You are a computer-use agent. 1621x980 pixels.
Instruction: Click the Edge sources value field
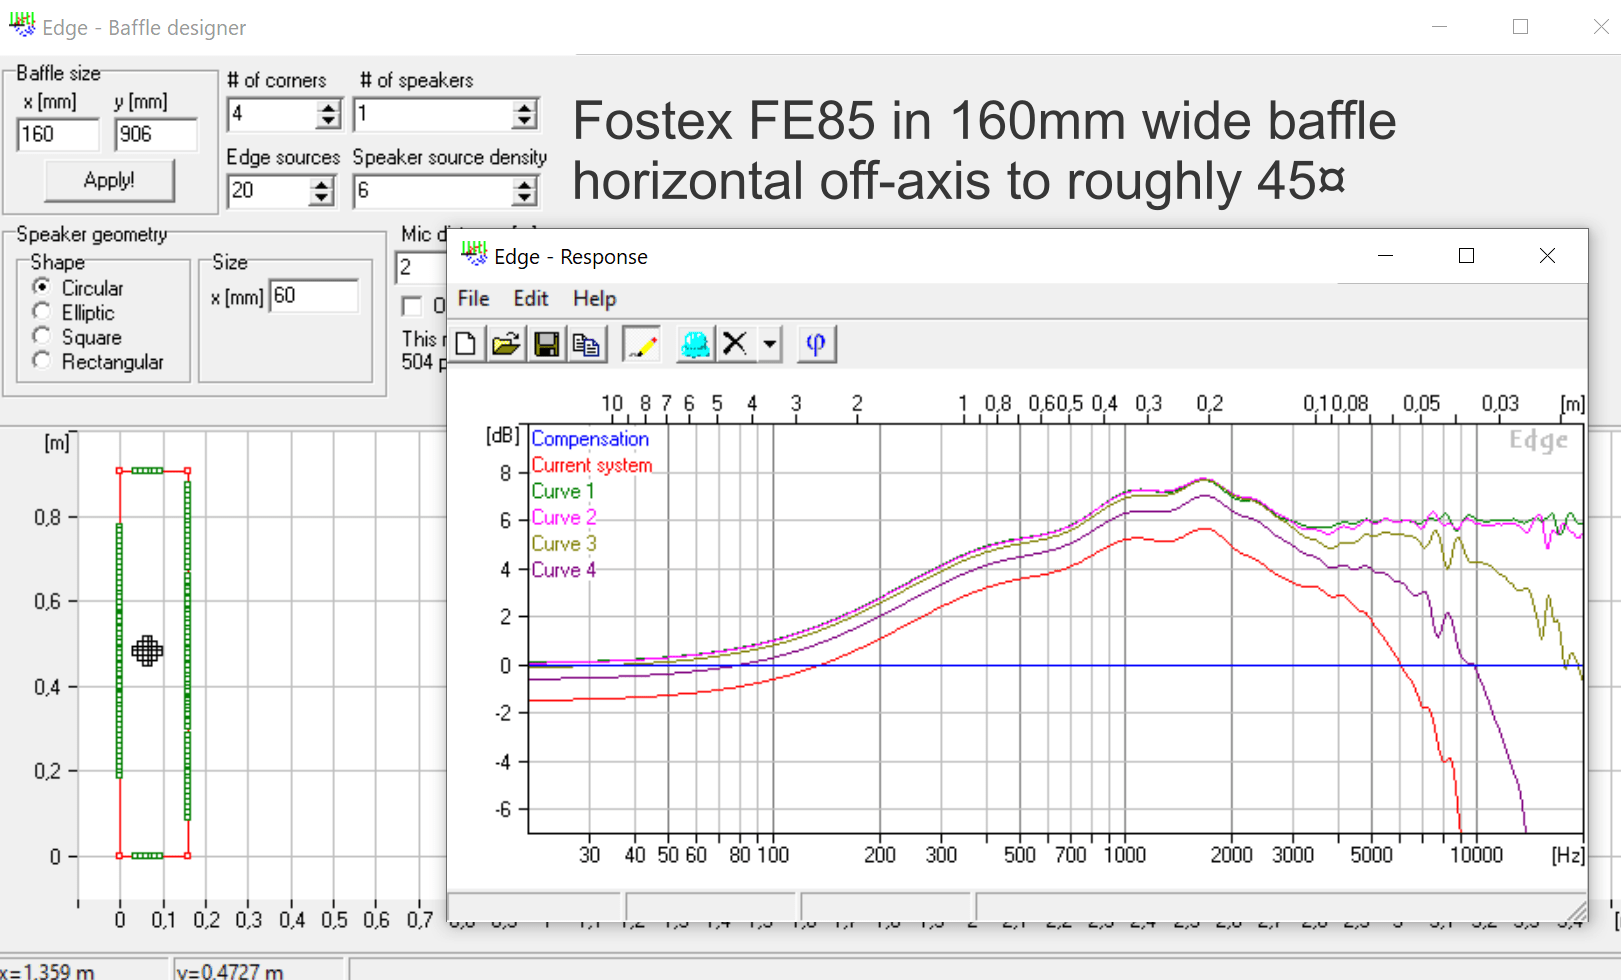click(x=268, y=190)
